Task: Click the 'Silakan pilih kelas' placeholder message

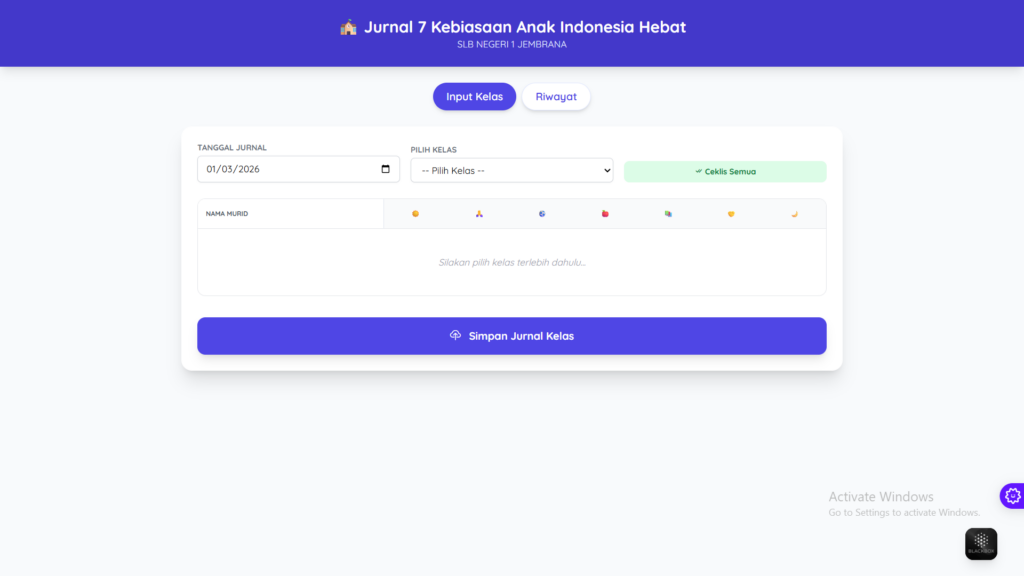Action: click(x=511, y=263)
